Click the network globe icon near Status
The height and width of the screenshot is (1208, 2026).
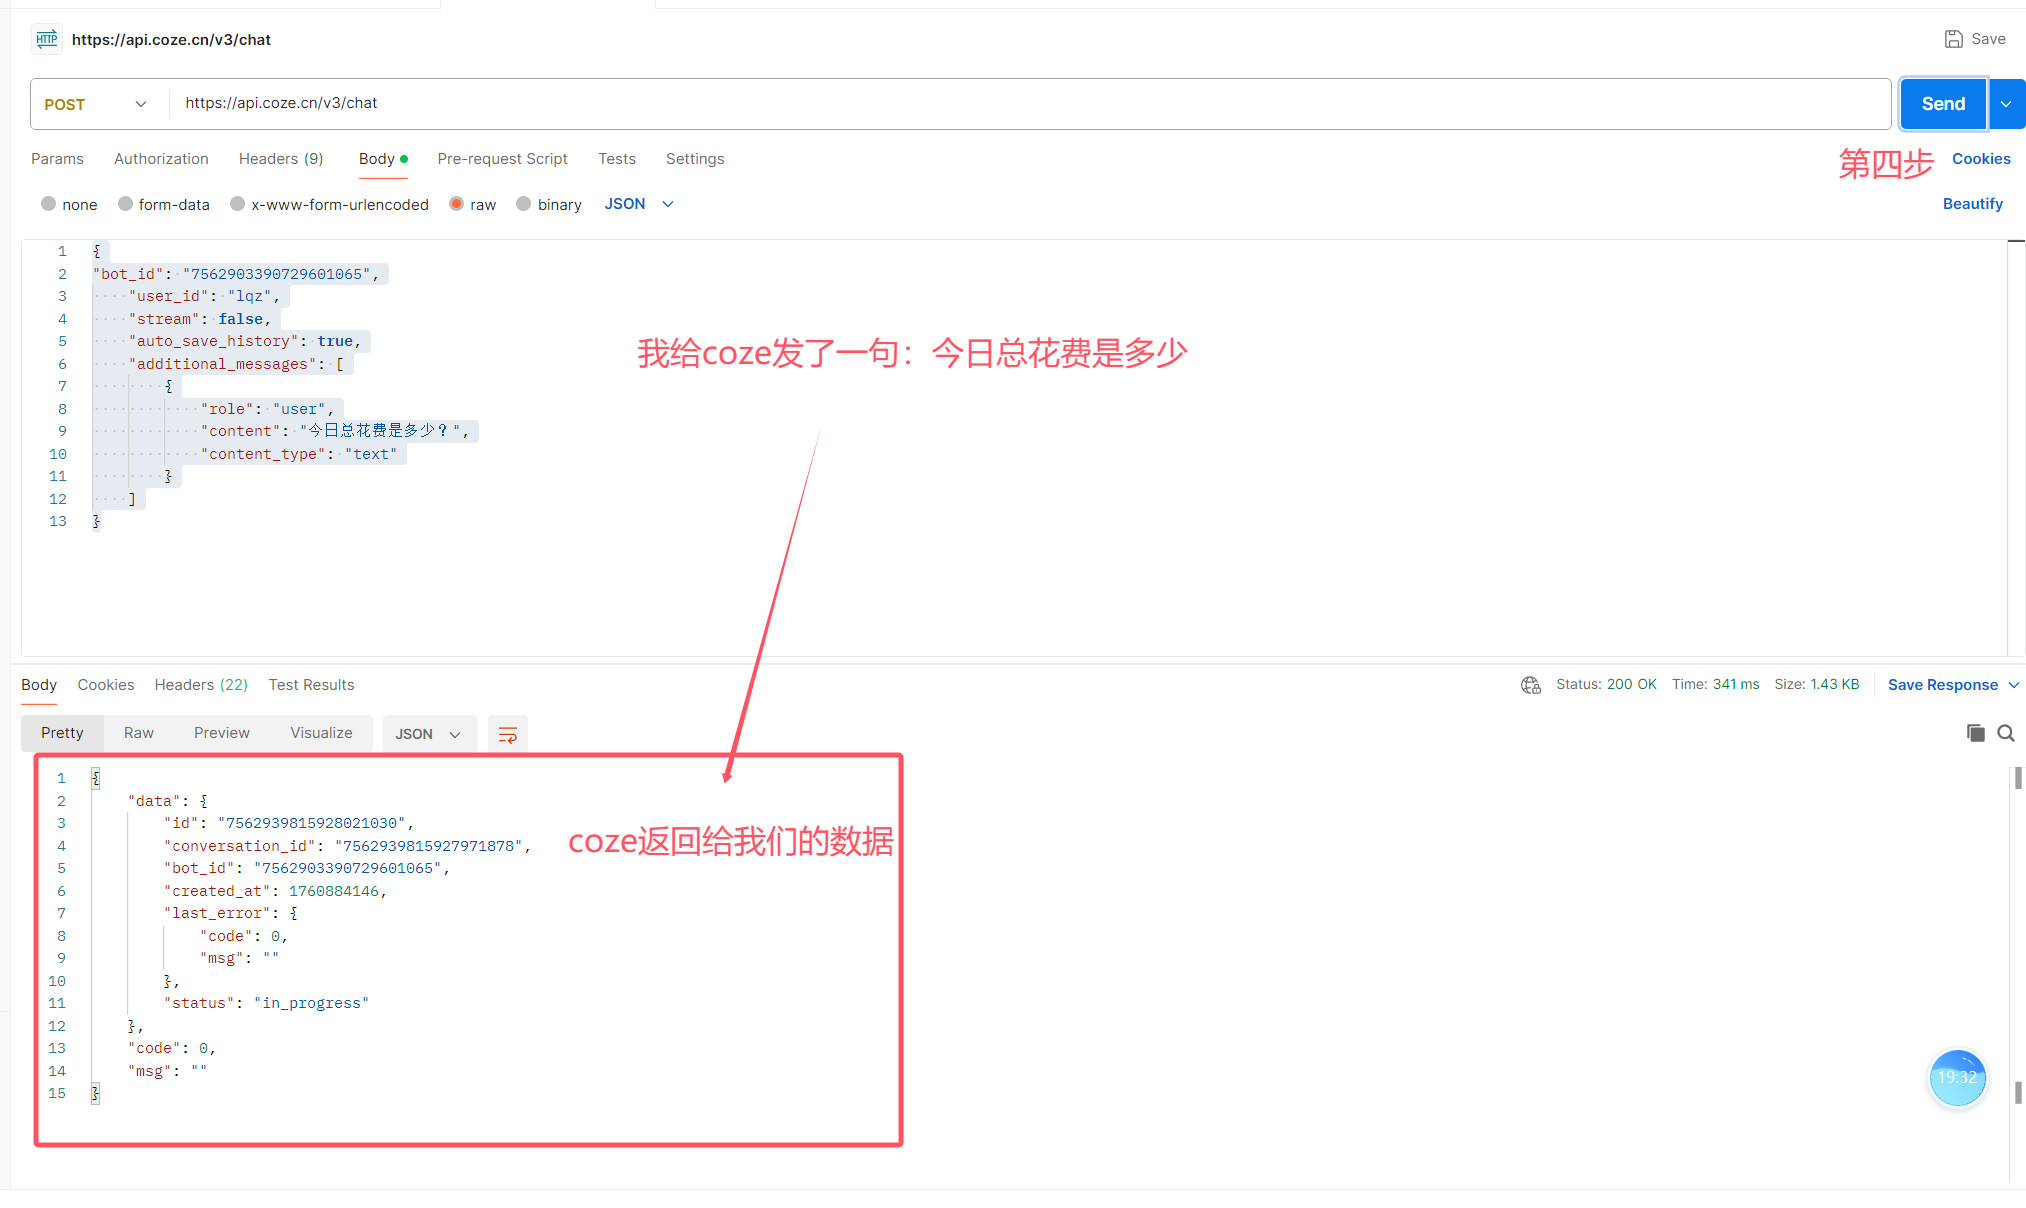pyautogui.click(x=1530, y=685)
